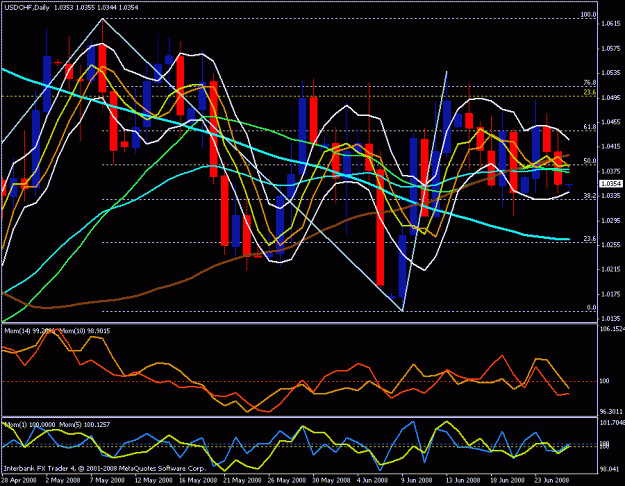Select the white 23.6 Fibonacci level label

tap(590, 238)
